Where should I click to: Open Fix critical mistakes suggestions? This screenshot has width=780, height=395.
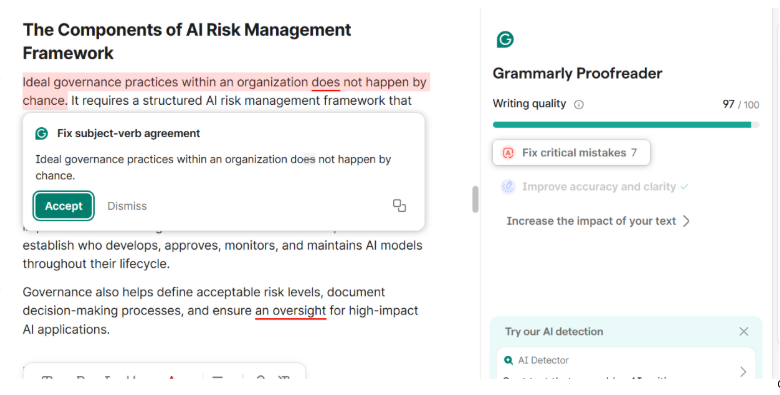click(x=571, y=153)
